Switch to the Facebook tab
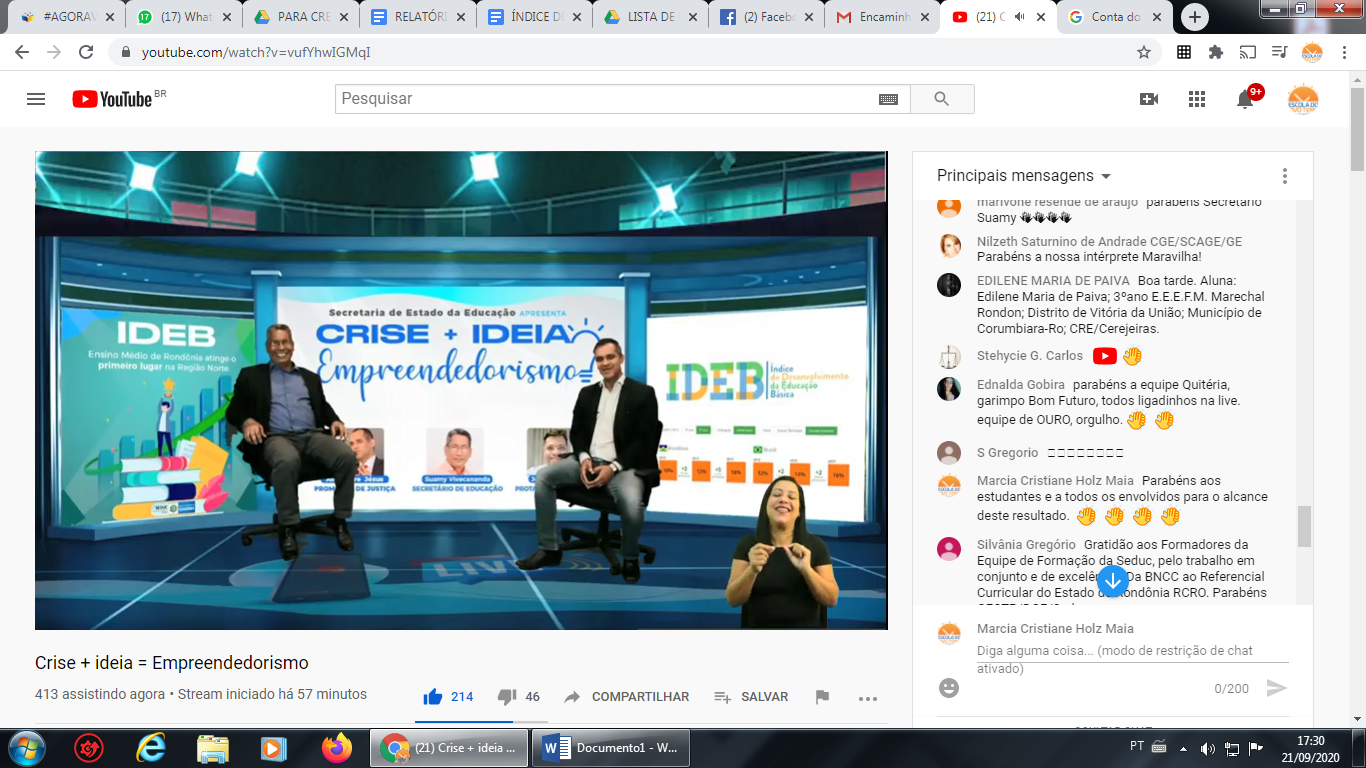This screenshot has height=768, width=1366. point(764,17)
